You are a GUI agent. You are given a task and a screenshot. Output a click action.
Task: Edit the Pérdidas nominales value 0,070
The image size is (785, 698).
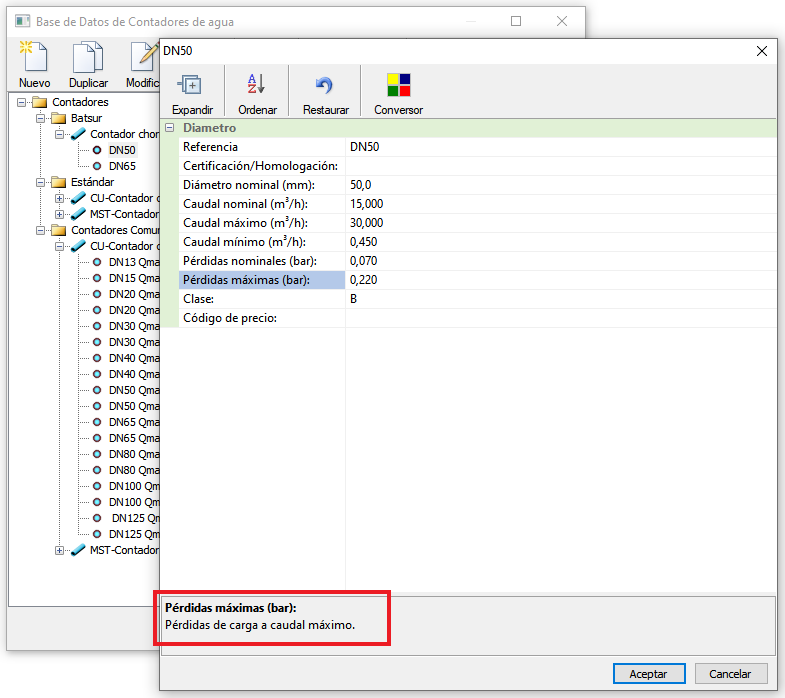[560, 261]
